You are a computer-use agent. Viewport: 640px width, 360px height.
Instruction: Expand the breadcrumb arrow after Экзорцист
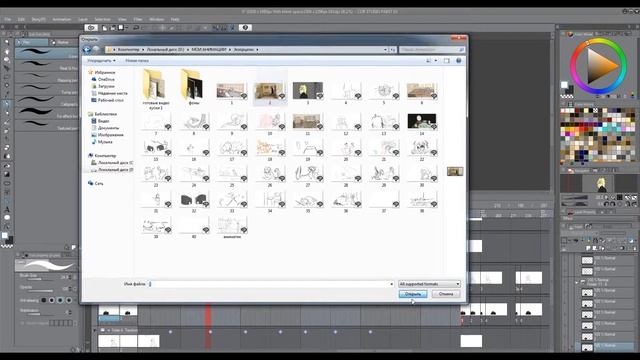pos(257,49)
